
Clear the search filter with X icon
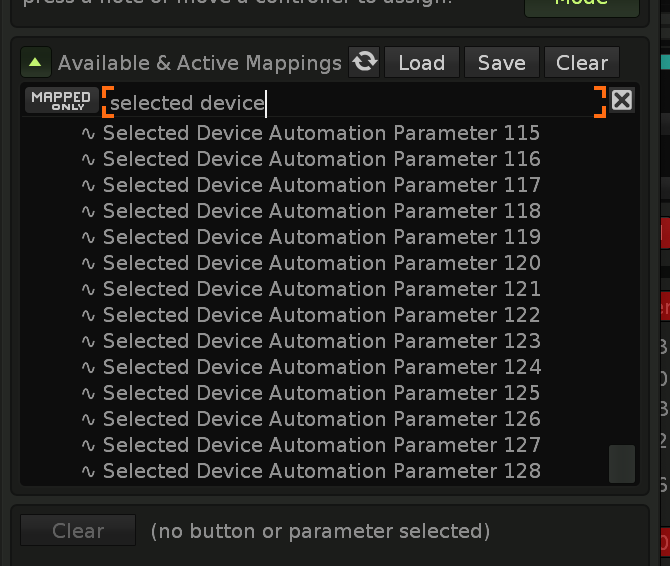622,100
